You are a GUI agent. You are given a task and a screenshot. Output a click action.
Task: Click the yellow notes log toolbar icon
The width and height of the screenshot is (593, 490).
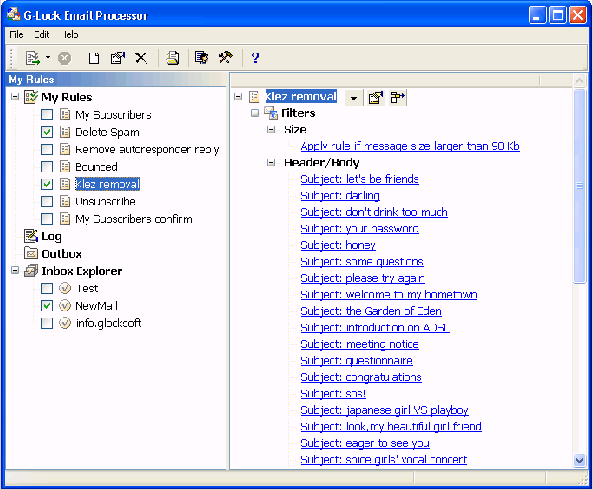point(173,58)
